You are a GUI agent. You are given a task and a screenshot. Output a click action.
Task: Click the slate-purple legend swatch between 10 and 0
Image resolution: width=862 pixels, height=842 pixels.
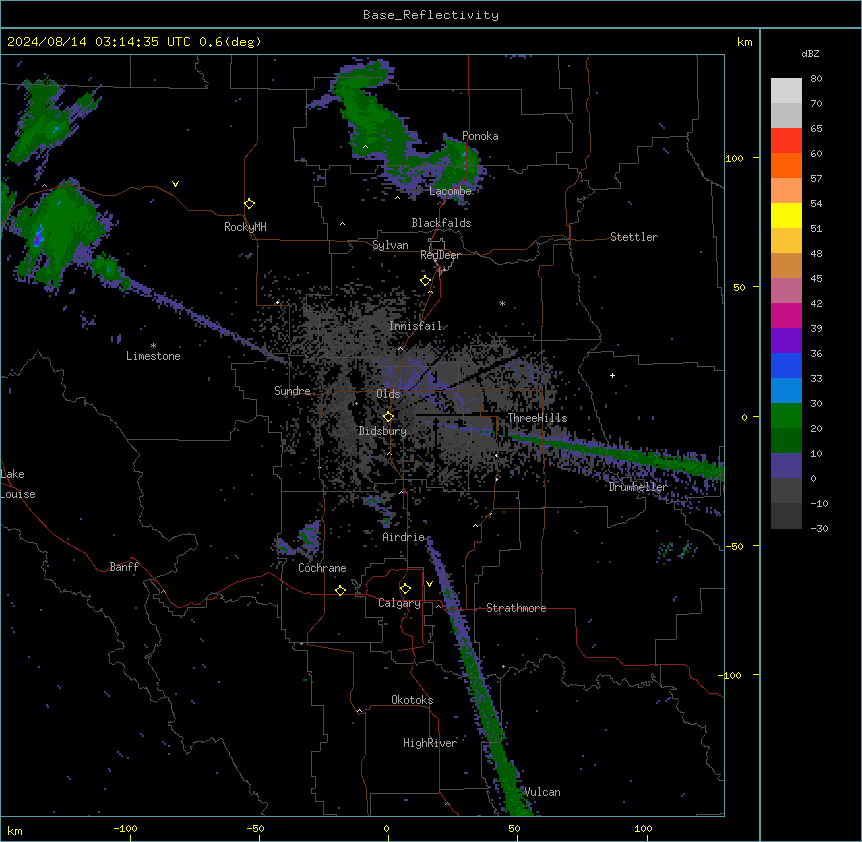click(786, 466)
